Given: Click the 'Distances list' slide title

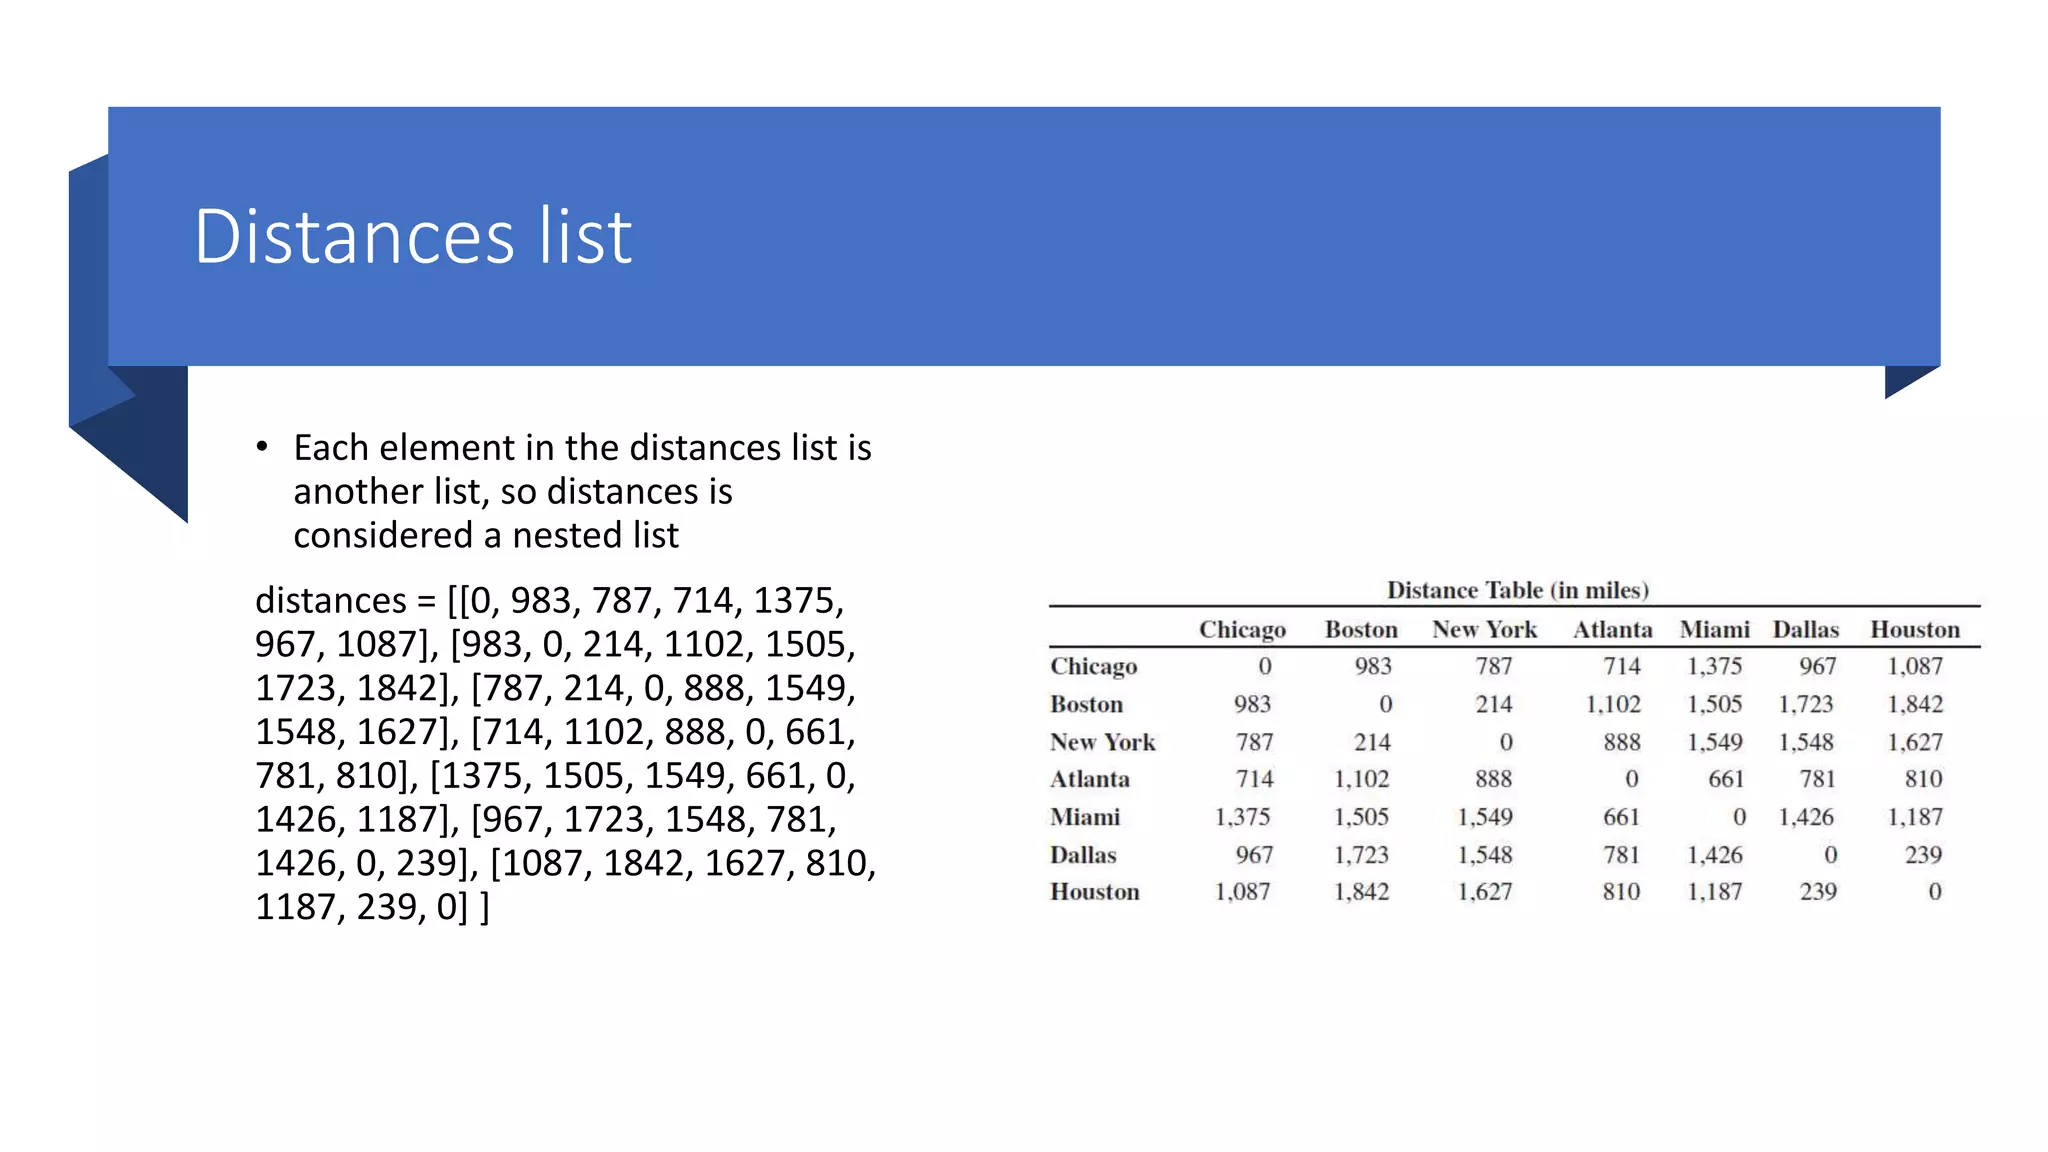Looking at the screenshot, I should coord(412,237).
